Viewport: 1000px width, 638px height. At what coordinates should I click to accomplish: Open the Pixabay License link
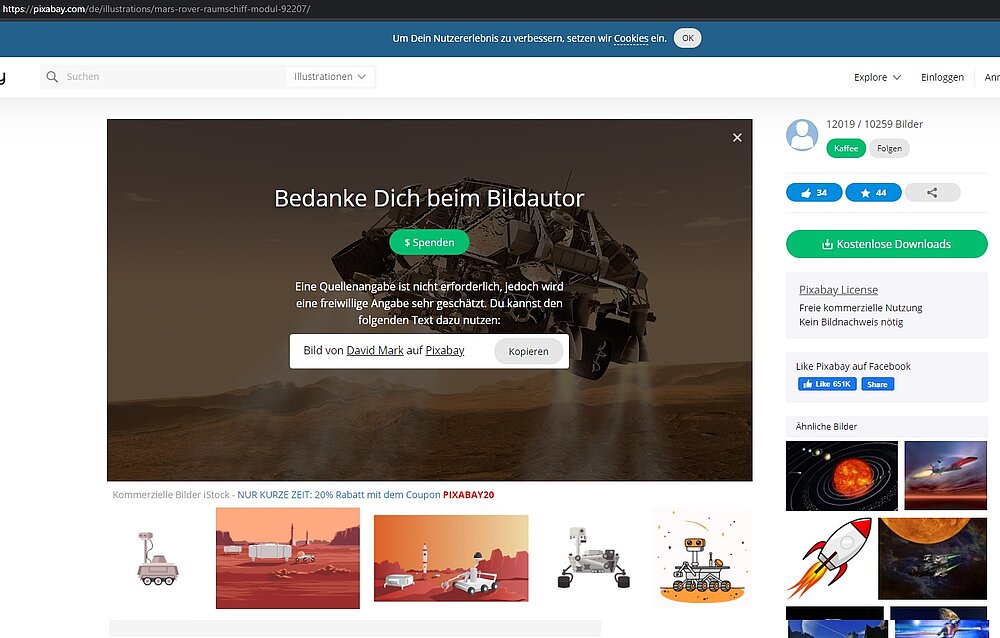point(838,290)
